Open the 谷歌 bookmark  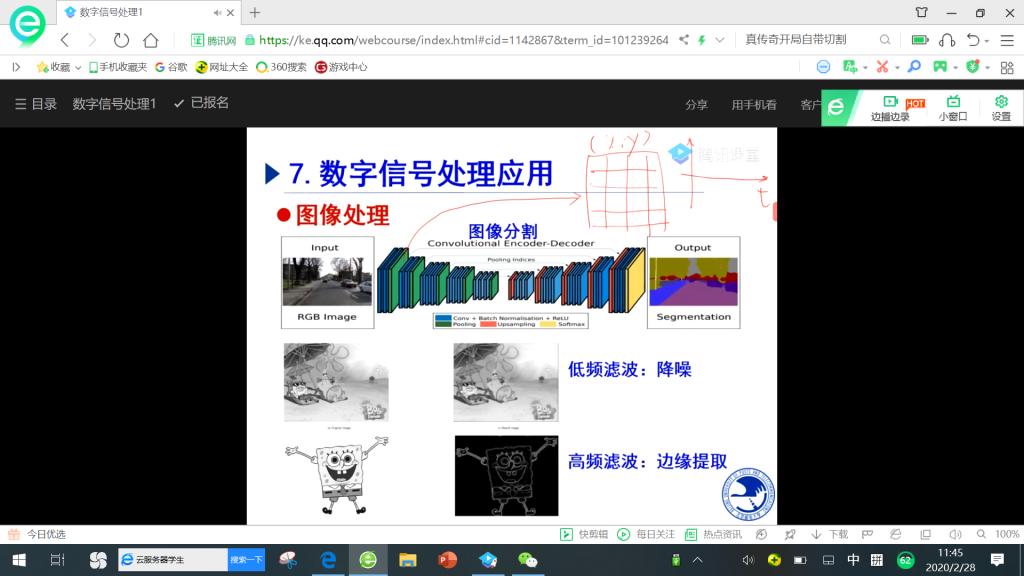tap(171, 67)
